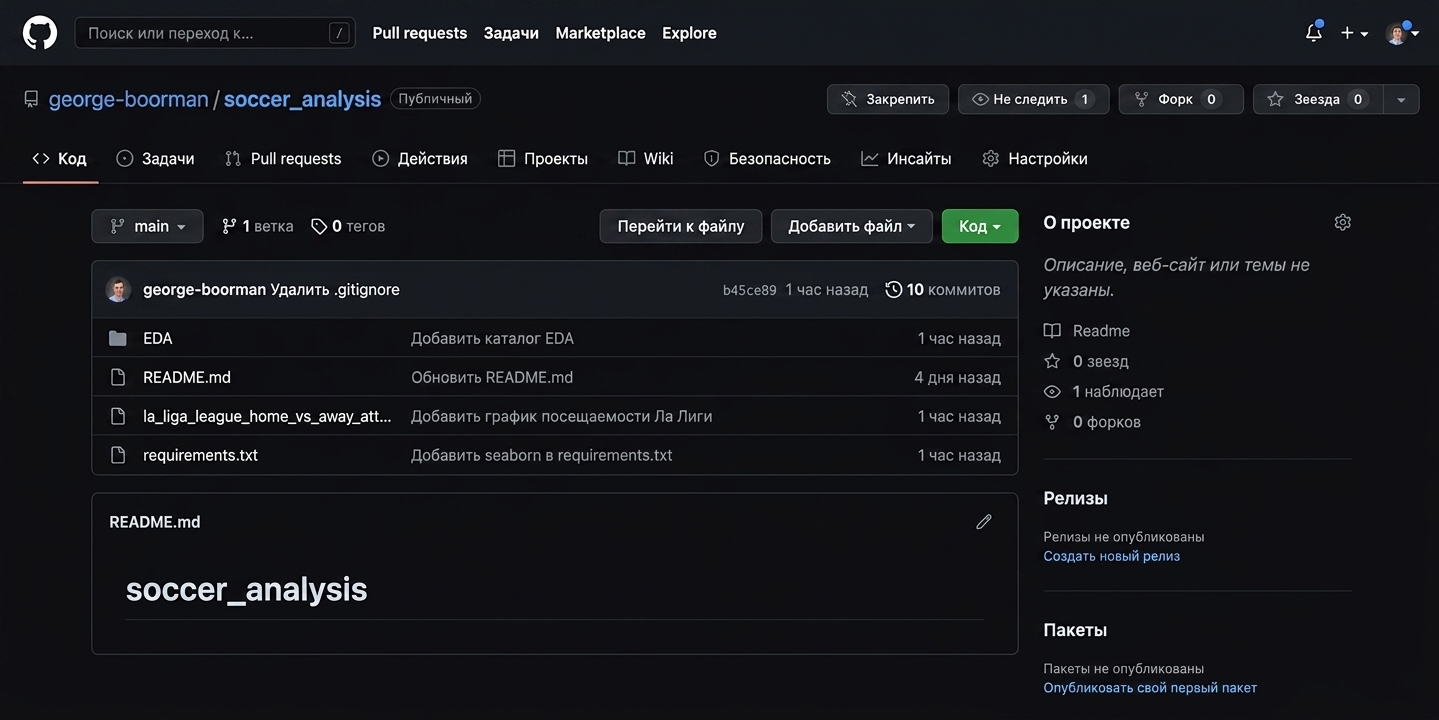Open the notifications bell
The height and width of the screenshot is (720, 1439).
pyautogui.click(x=1314, y=32)
